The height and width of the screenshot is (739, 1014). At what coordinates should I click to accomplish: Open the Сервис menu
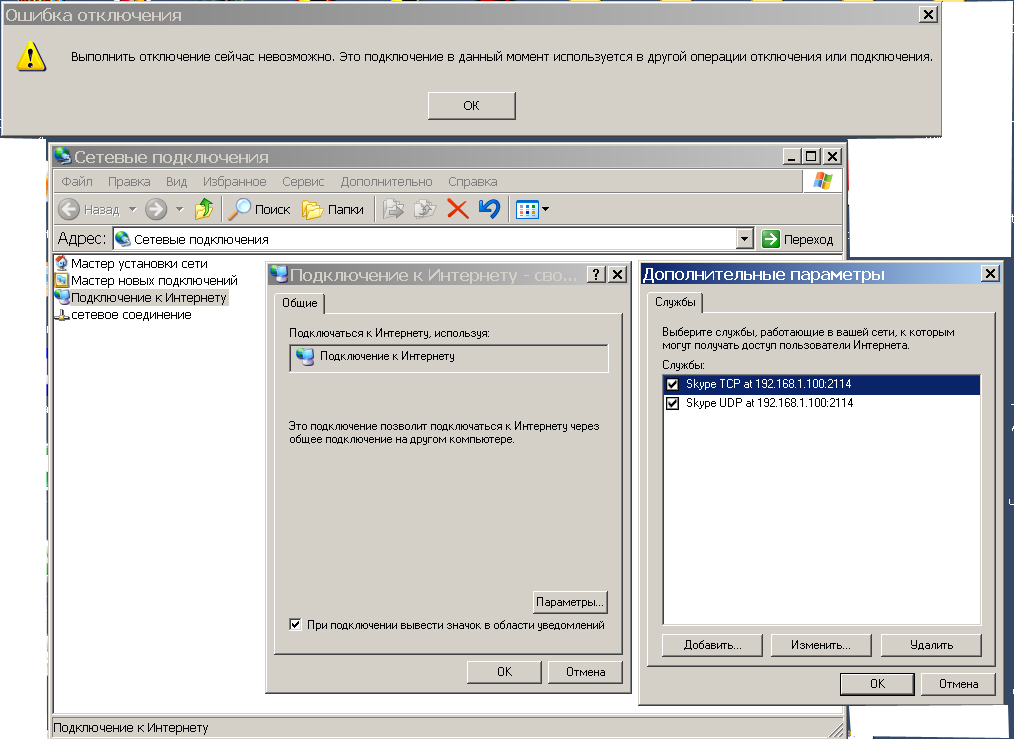(x=303, y=182)
